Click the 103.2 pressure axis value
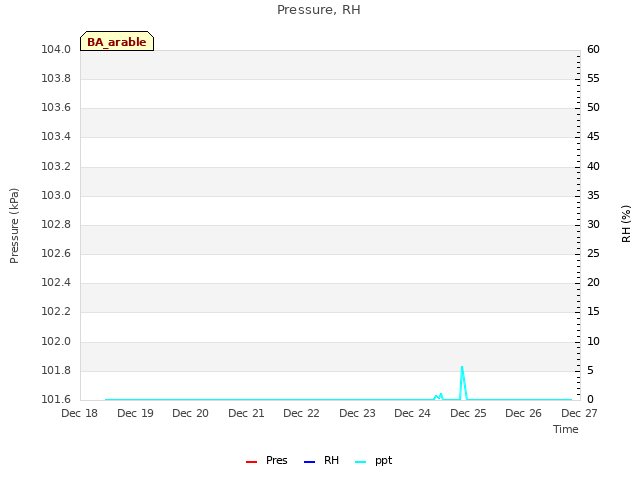Image resolution: width=640 pixels, height=480 pixels. point(56,167)
